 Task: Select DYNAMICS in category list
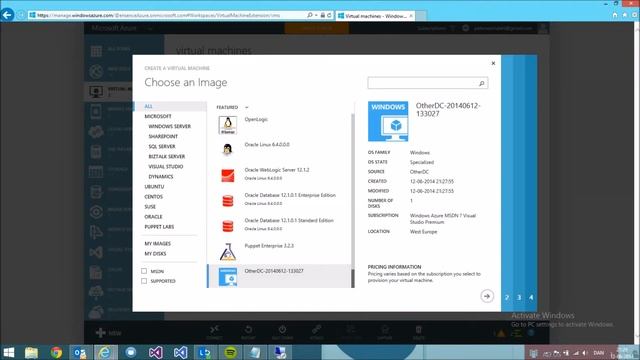point(161,177)
